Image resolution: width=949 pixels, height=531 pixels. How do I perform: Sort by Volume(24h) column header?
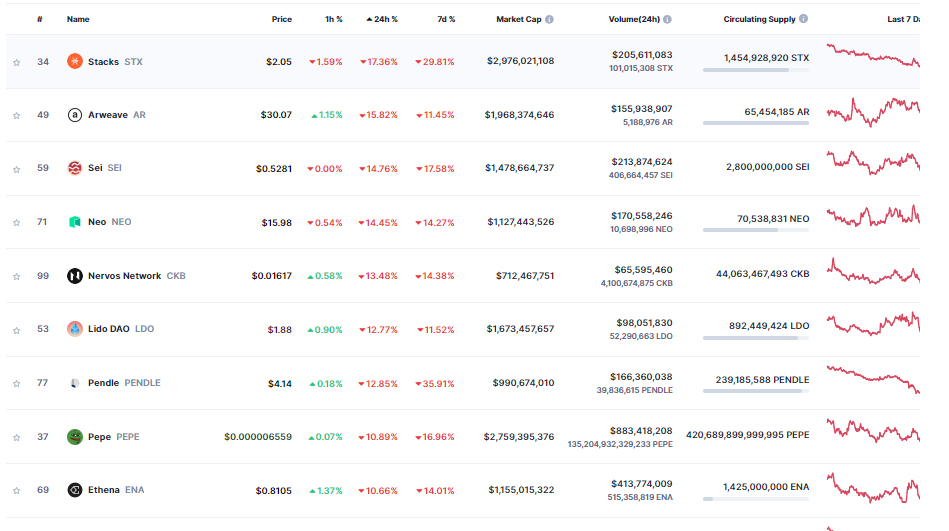tap(634, 19)
